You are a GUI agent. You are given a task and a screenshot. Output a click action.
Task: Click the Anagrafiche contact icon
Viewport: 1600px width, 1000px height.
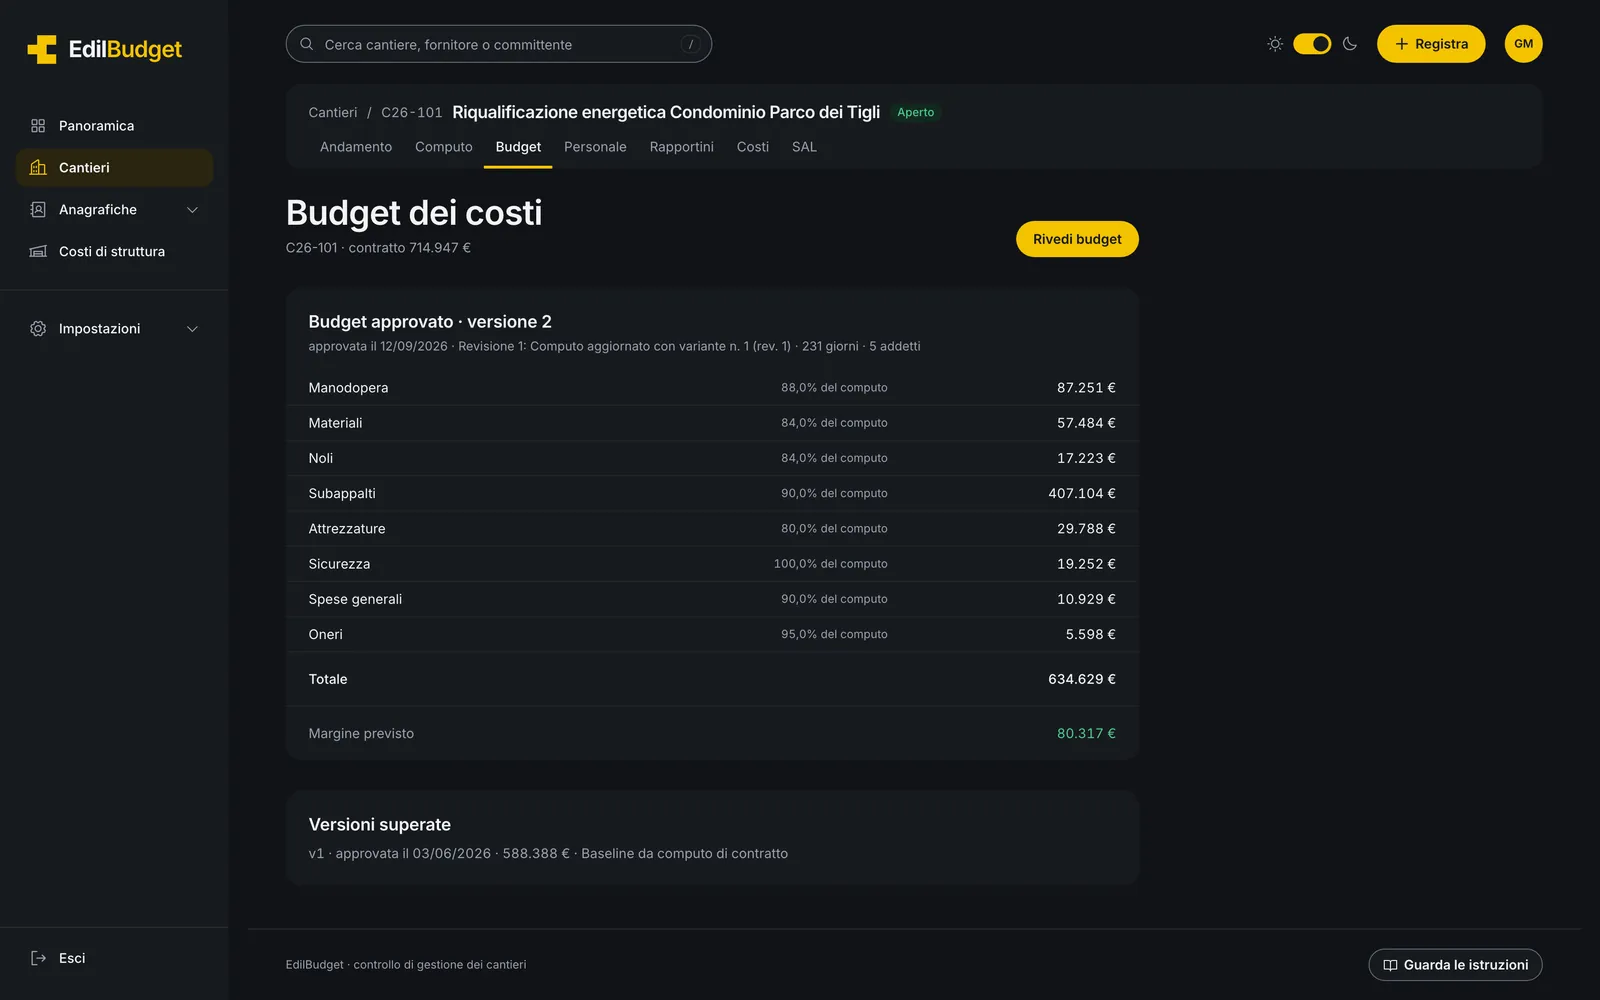[38, 210]
